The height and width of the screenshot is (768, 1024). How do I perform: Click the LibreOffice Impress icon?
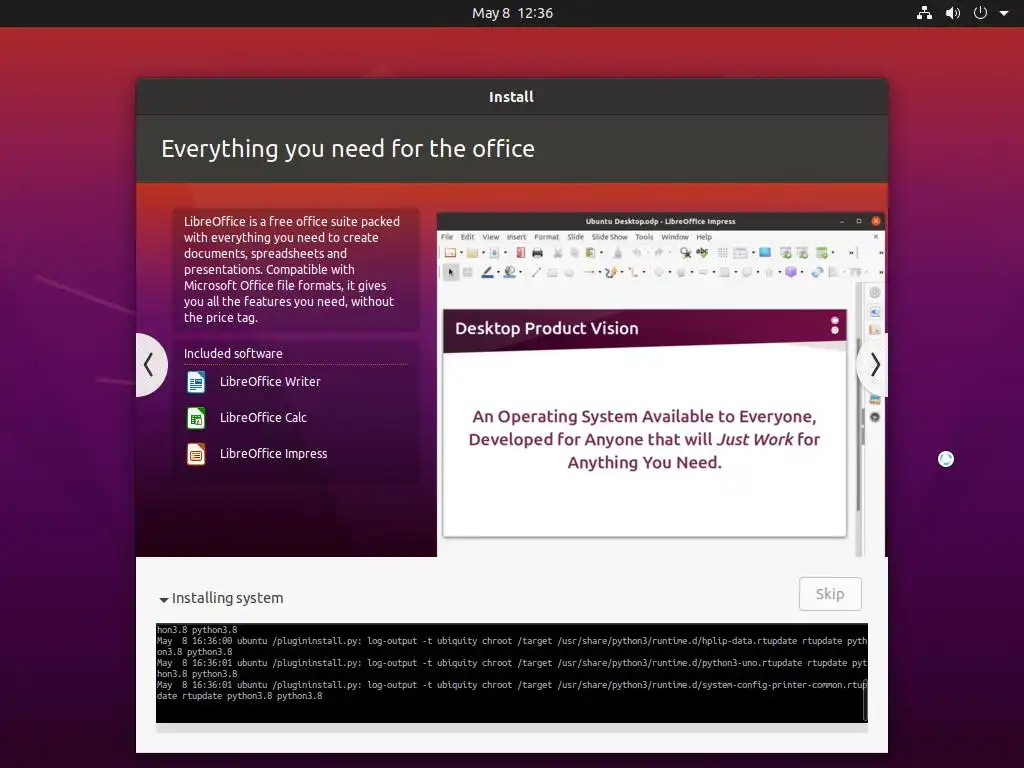tap(196, 453)
